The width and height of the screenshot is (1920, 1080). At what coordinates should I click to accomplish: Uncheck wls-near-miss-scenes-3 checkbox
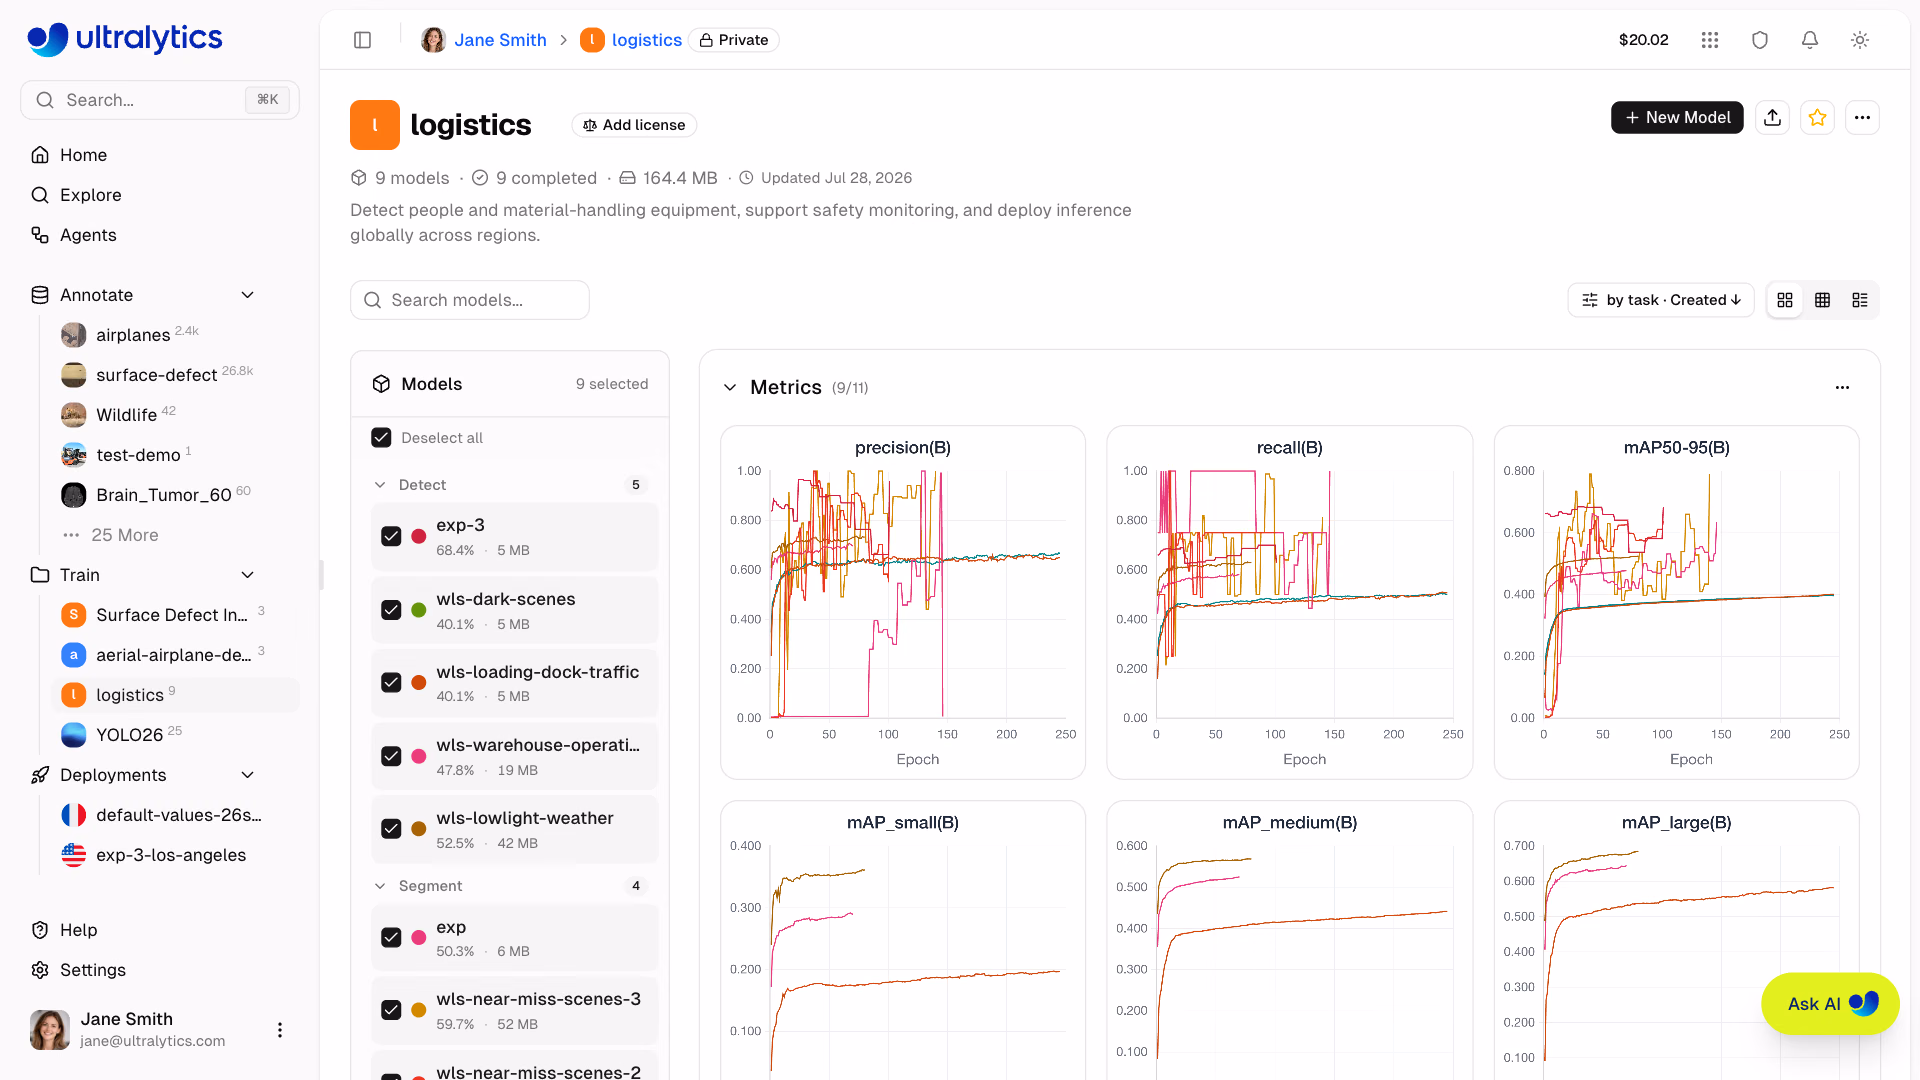[391, 1010]
